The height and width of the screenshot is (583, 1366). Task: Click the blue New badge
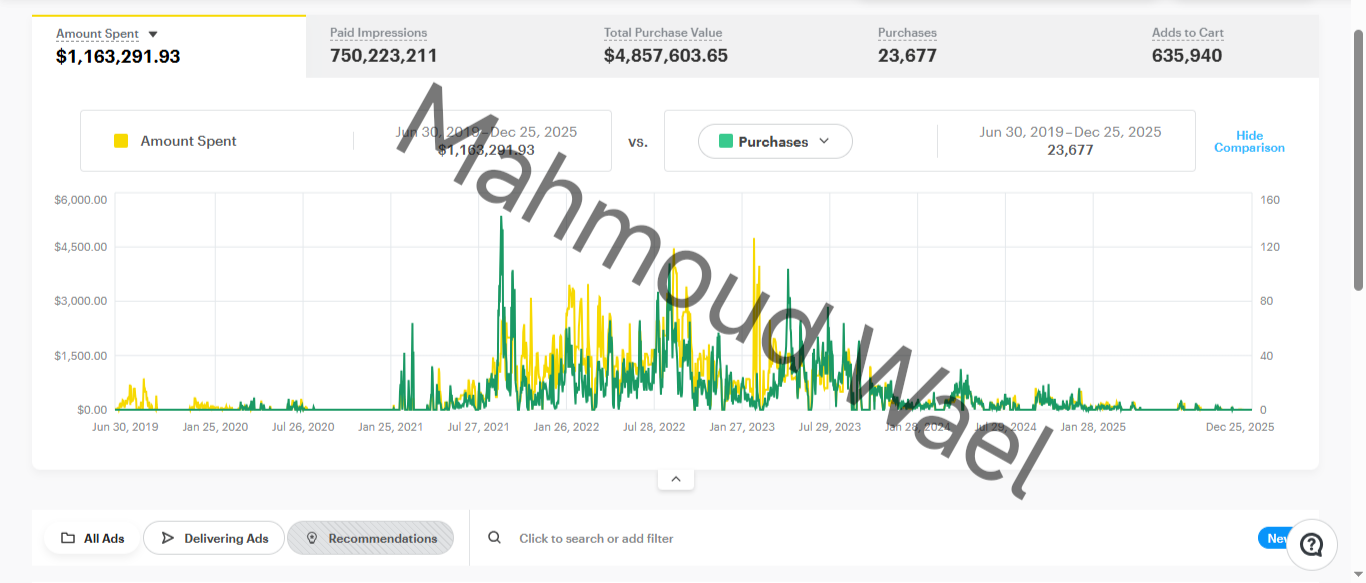click(1274, 538)
